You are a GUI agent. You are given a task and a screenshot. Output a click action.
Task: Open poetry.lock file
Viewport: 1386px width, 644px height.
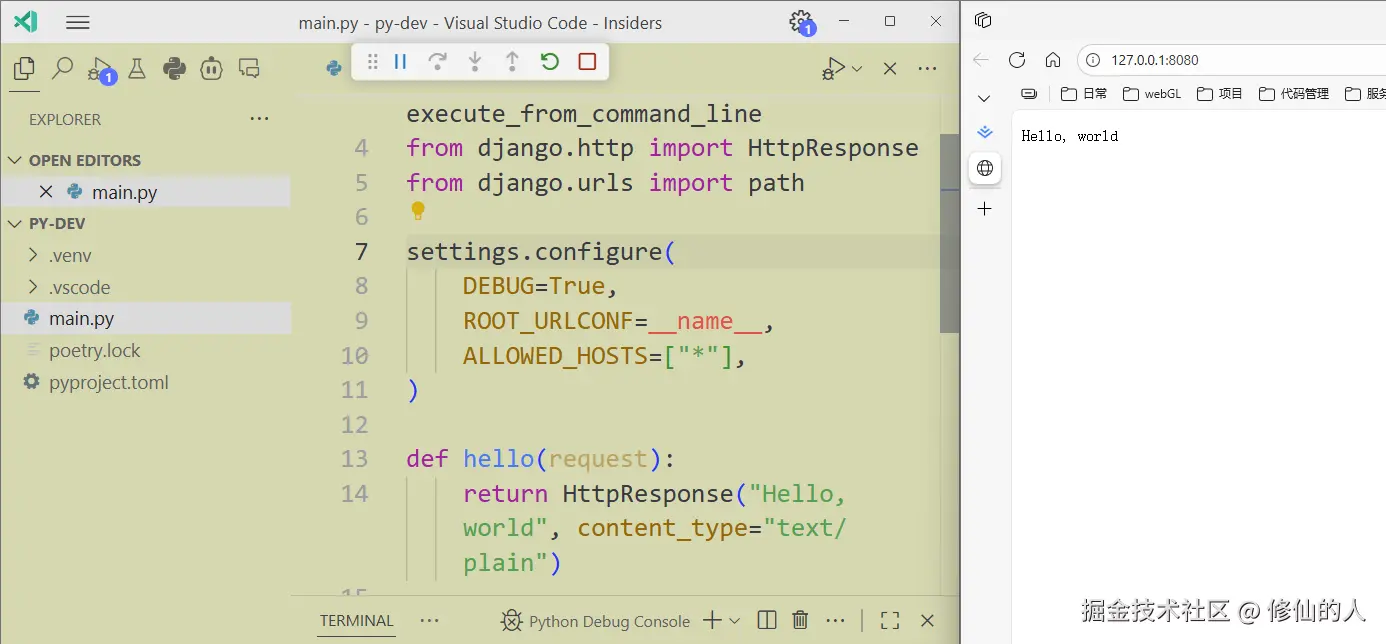tap(145, 350)
